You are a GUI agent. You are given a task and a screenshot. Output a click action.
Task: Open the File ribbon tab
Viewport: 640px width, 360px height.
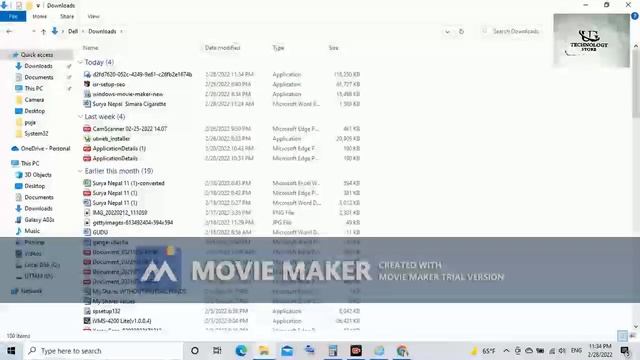13,16
